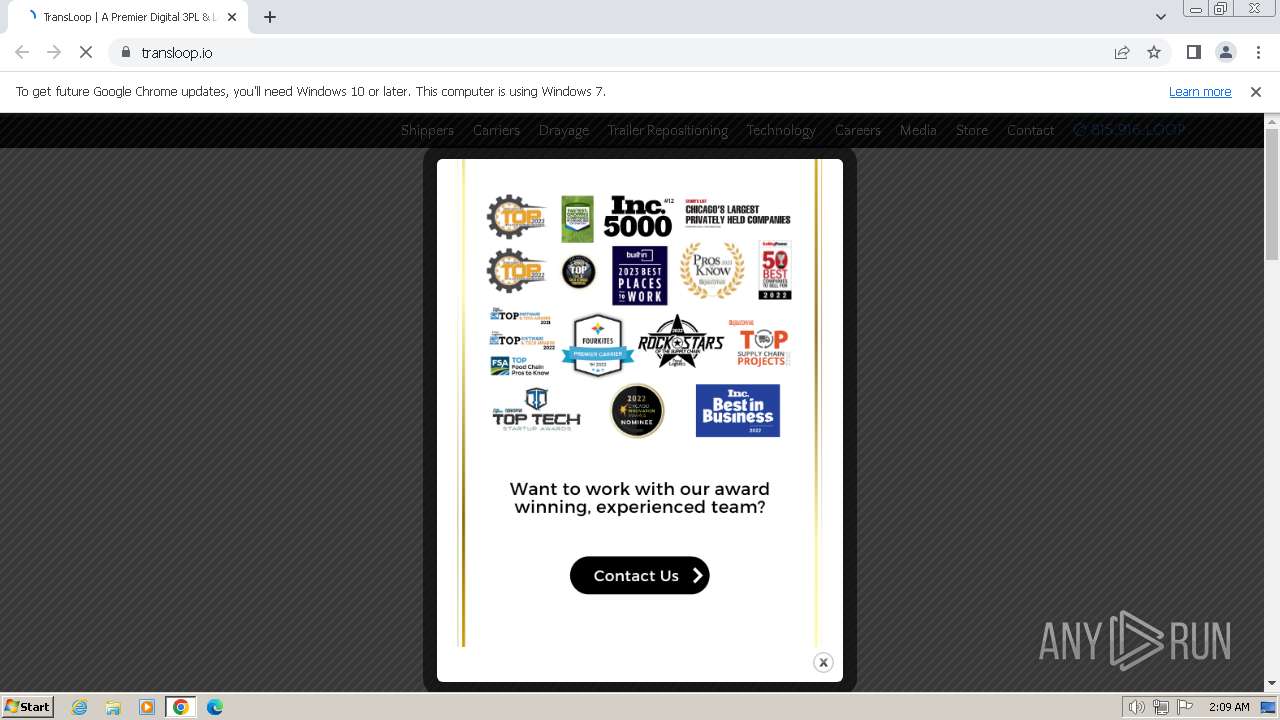Close the TransLoop tab
This screenshot has width=1280, height=720.
(x=232, y=17)
